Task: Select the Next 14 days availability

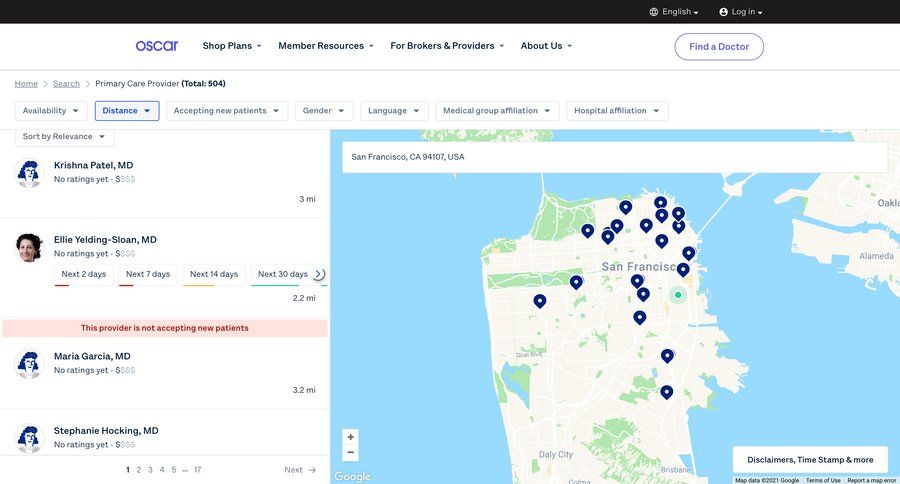Action: [x=214, y=274]
